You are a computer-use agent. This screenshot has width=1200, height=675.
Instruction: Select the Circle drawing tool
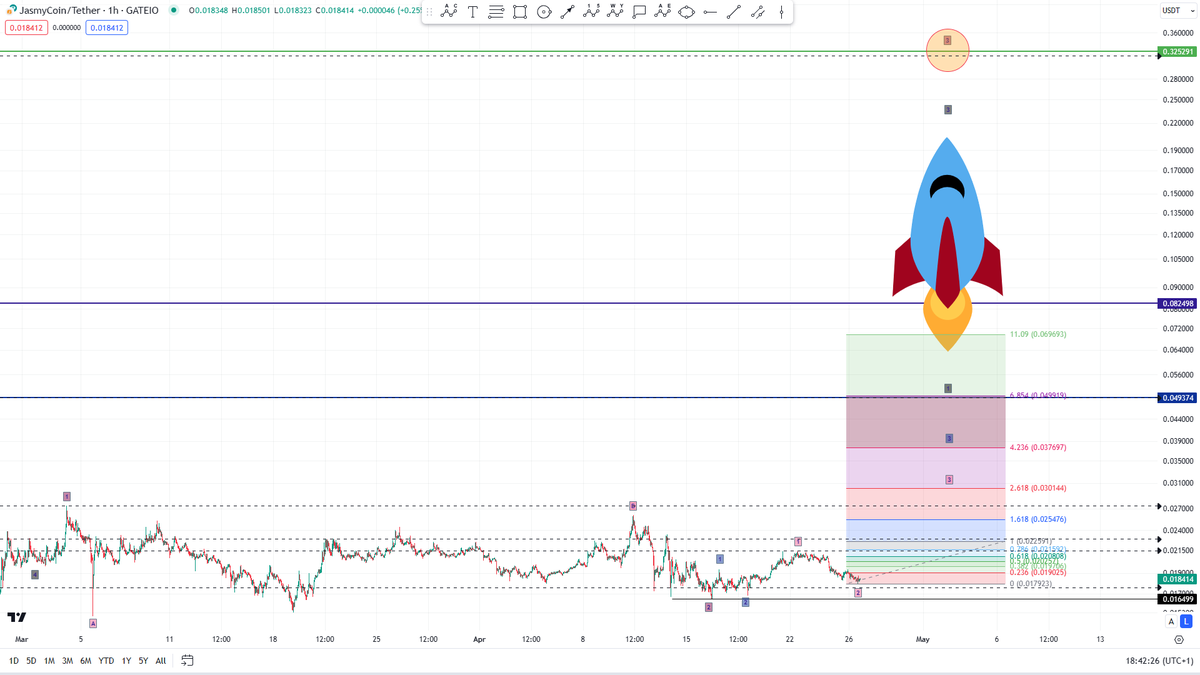click(x=544, y=12)
